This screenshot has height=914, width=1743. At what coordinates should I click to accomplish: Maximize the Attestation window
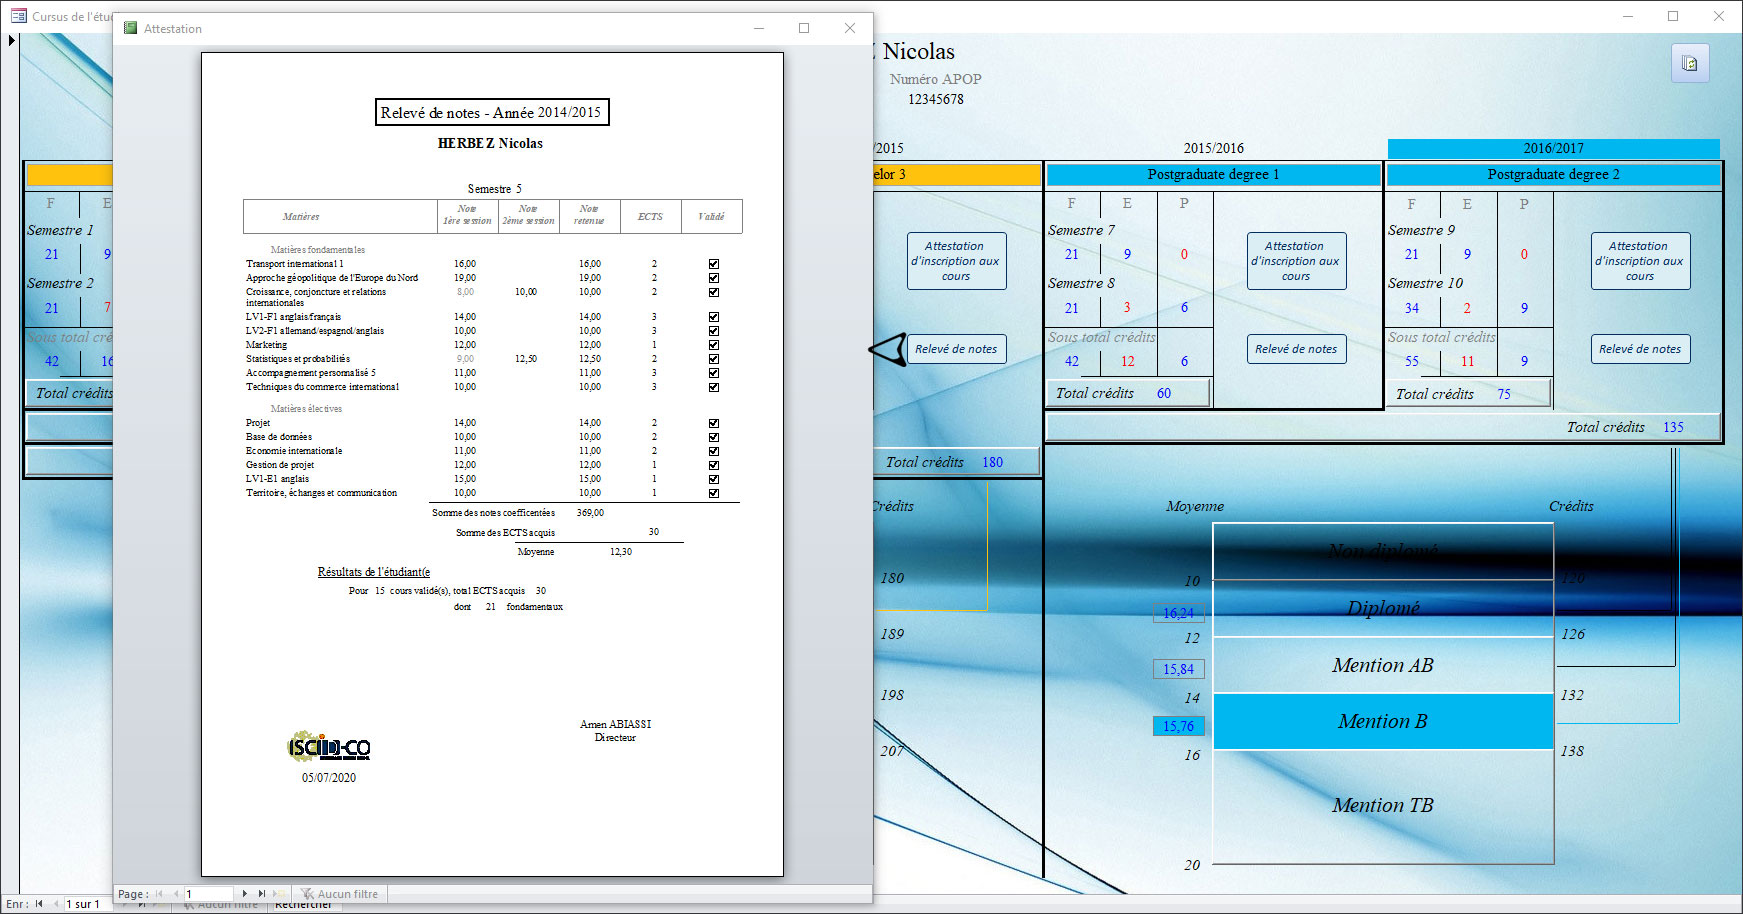pos(804,28)
